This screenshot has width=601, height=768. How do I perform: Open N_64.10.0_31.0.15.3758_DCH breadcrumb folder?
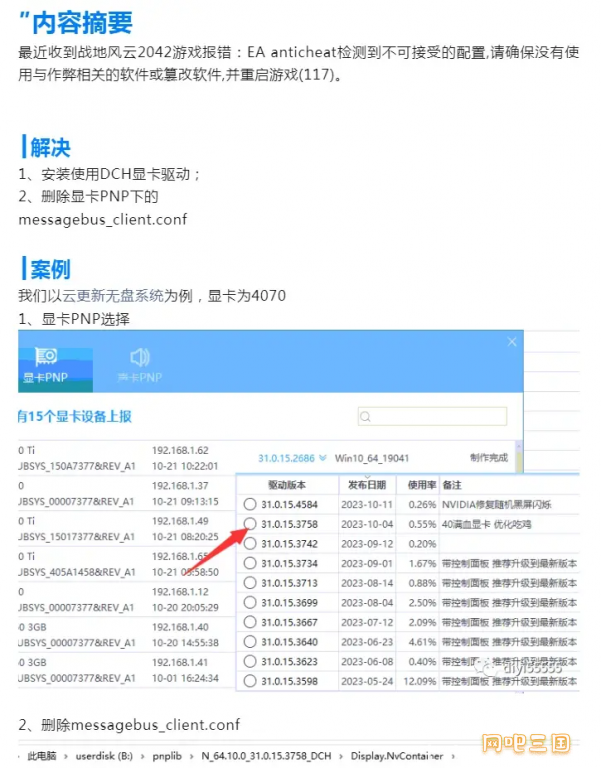[266, 756]
